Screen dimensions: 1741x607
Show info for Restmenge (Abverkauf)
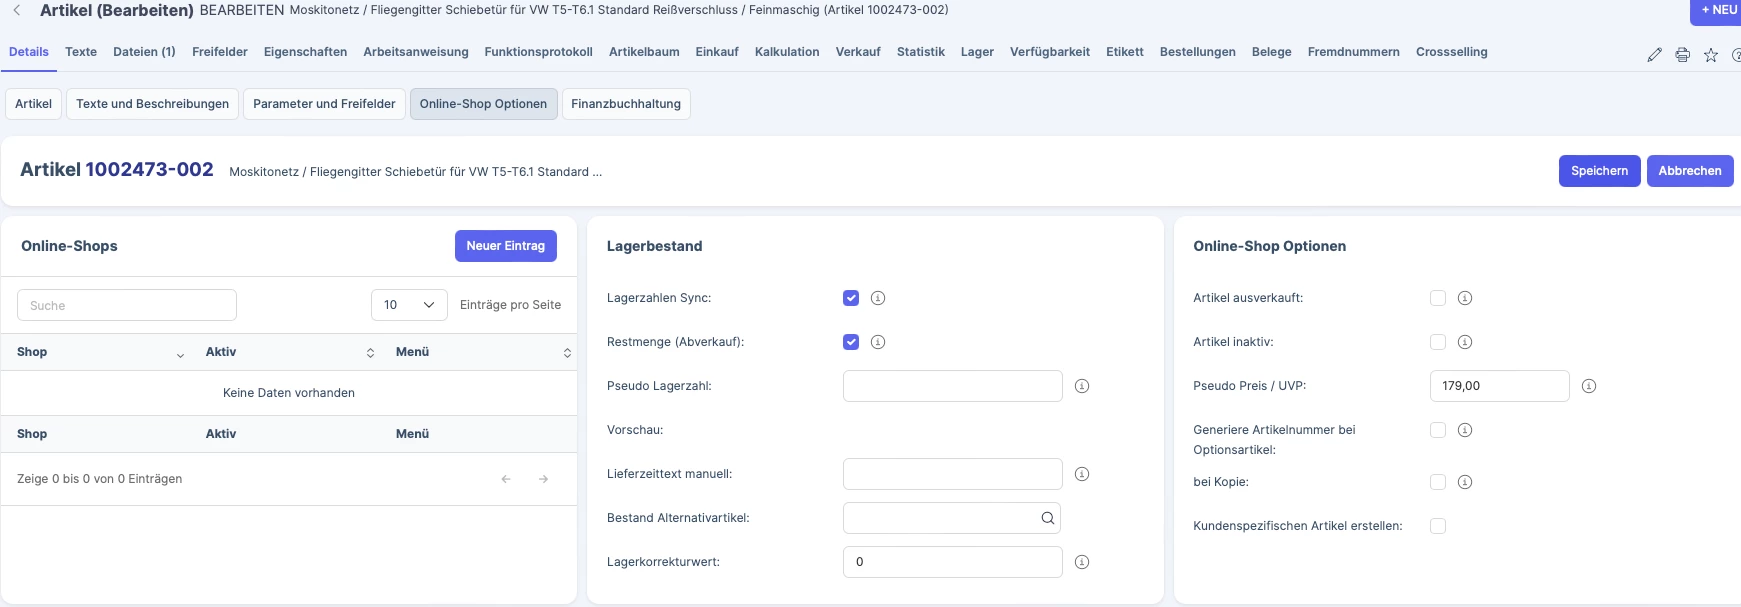tap(878, 342)
